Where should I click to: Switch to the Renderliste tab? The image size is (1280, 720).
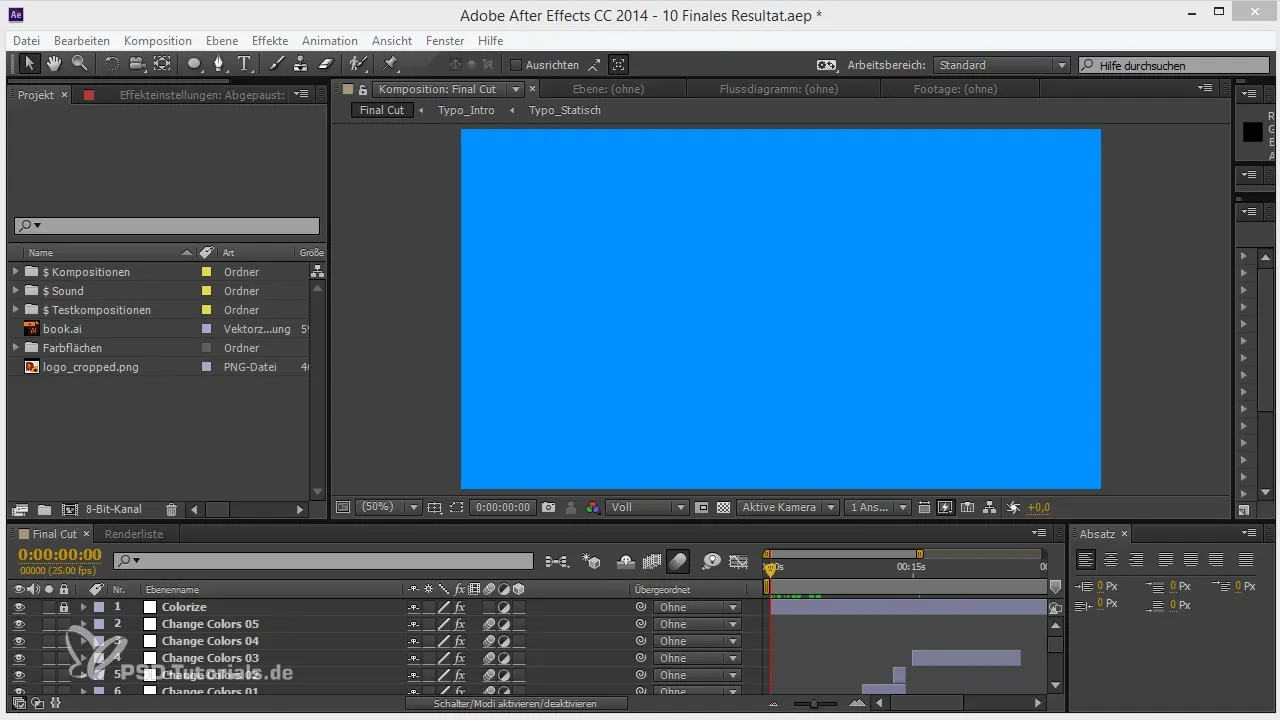pyautogui.click(x=134, y=534)
